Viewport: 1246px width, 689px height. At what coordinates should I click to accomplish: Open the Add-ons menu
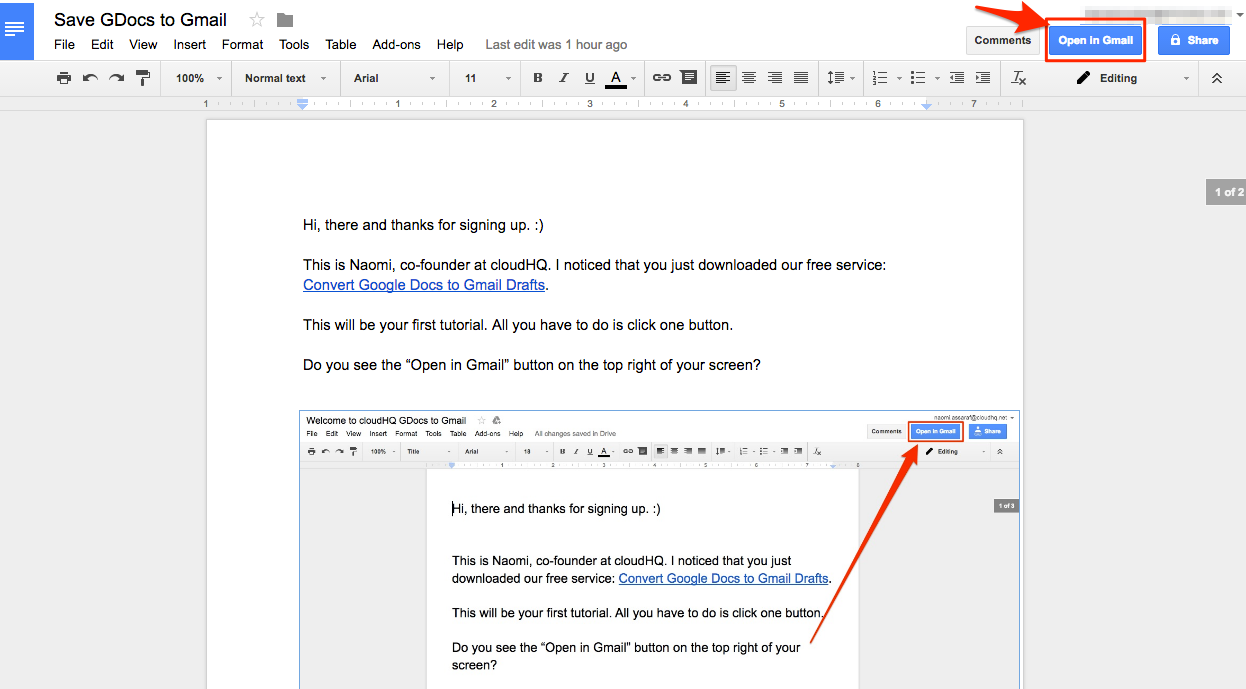tap(396, 44)
